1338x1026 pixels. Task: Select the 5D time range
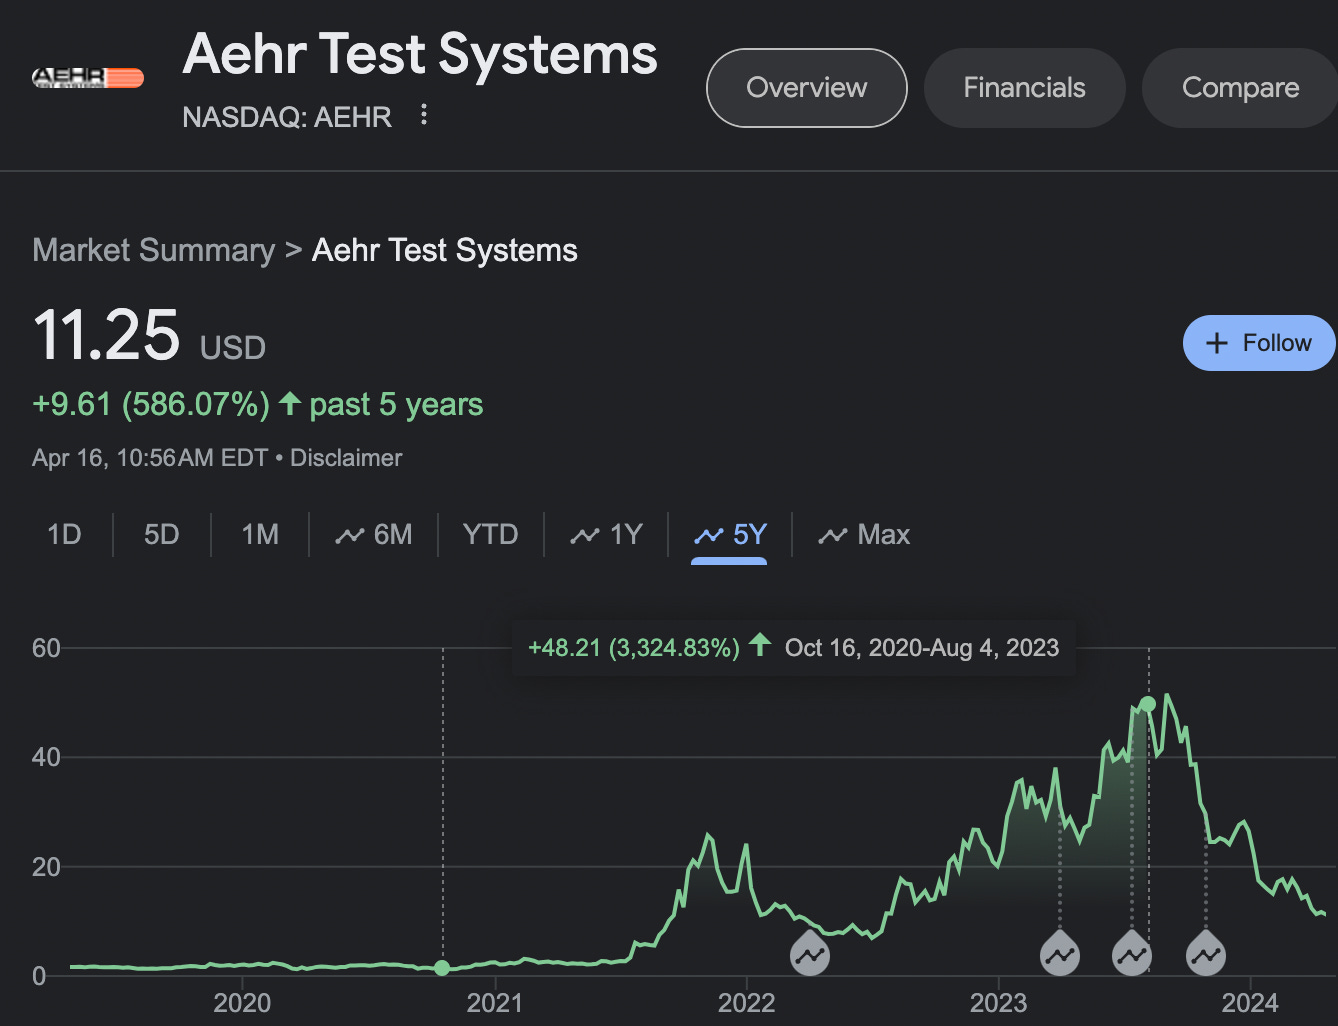(161, 534)
